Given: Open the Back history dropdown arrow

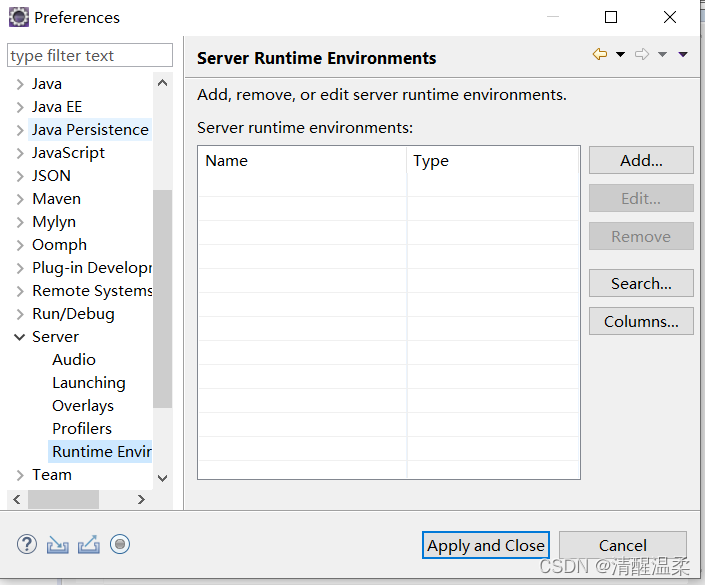Looking at the screenshot, I should pos(620,55).
